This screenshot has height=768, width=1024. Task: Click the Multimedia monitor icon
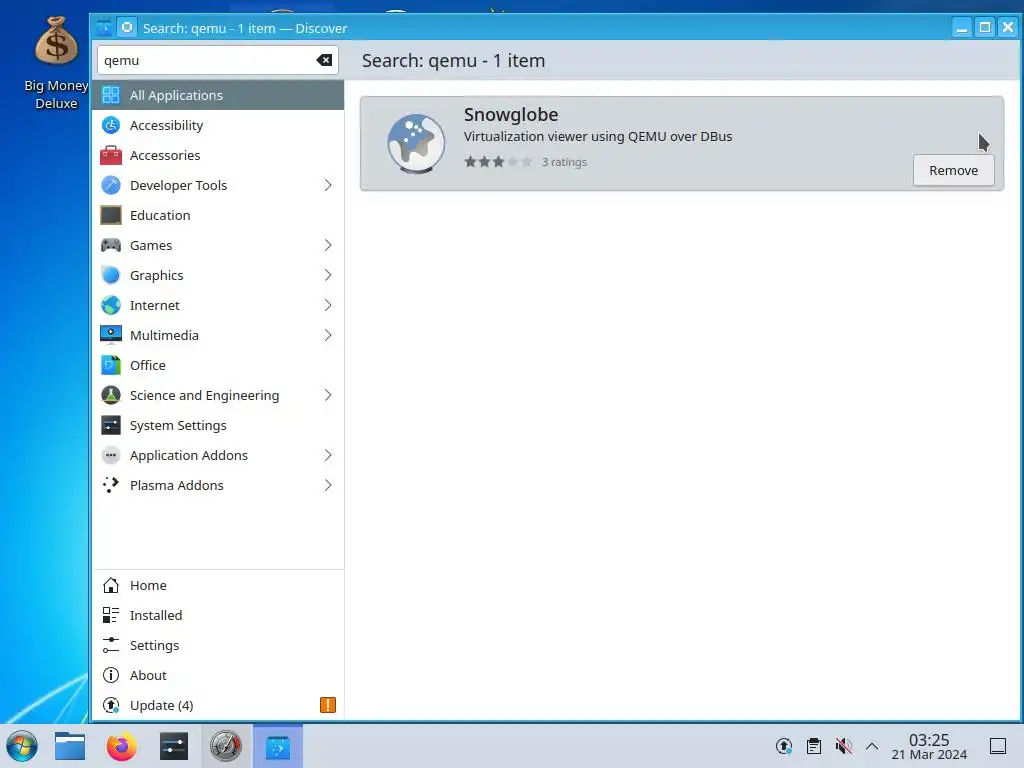coord(110,335)
